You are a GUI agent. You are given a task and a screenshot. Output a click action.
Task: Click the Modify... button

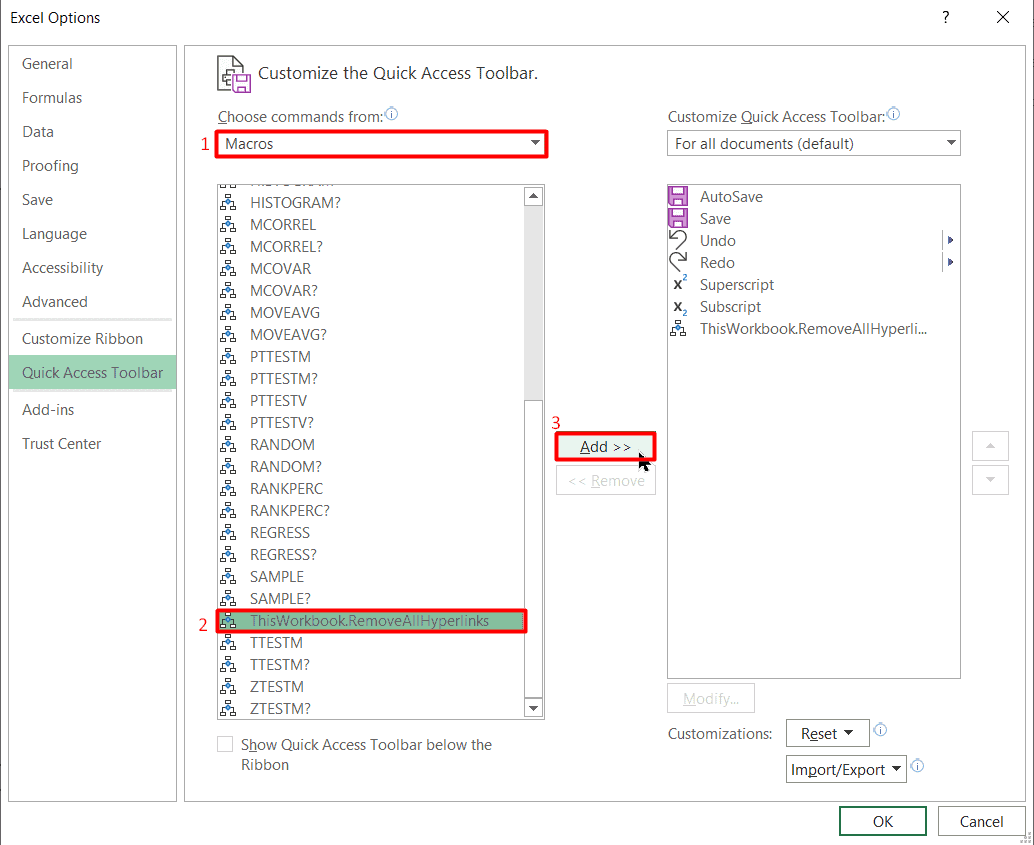click(x=711, y=699)
